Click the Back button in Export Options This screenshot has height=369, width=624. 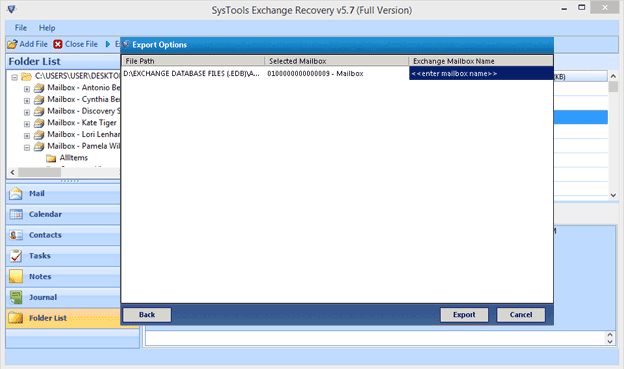click(x=147, y=315)
